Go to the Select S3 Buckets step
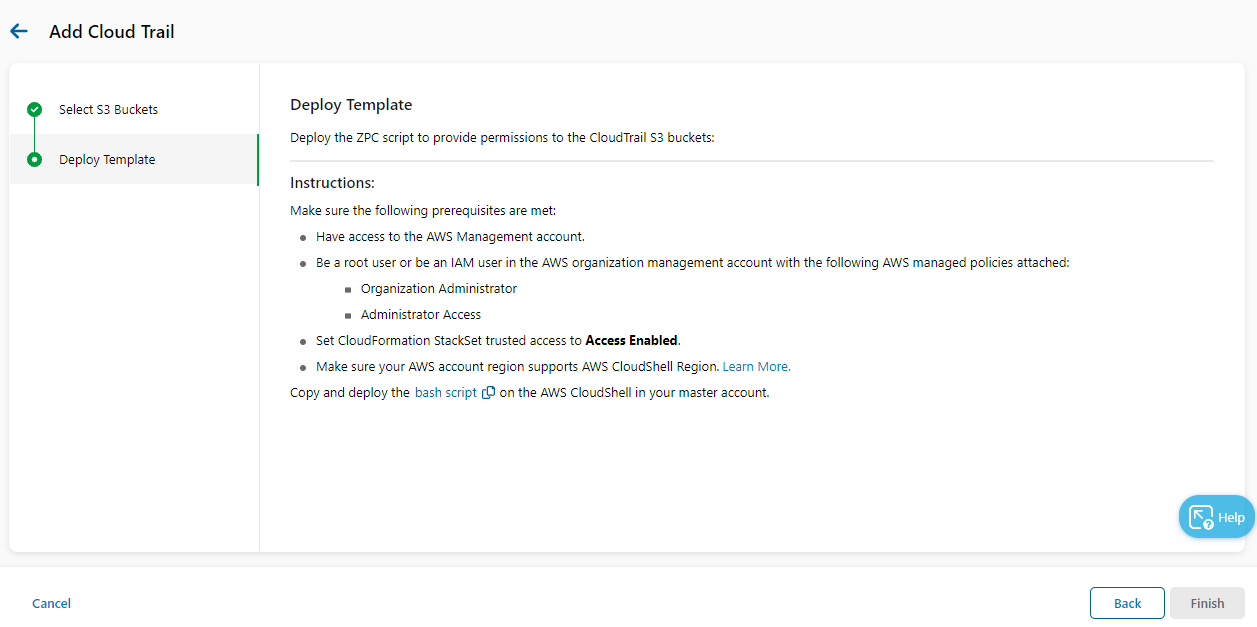 click(108, 110)
